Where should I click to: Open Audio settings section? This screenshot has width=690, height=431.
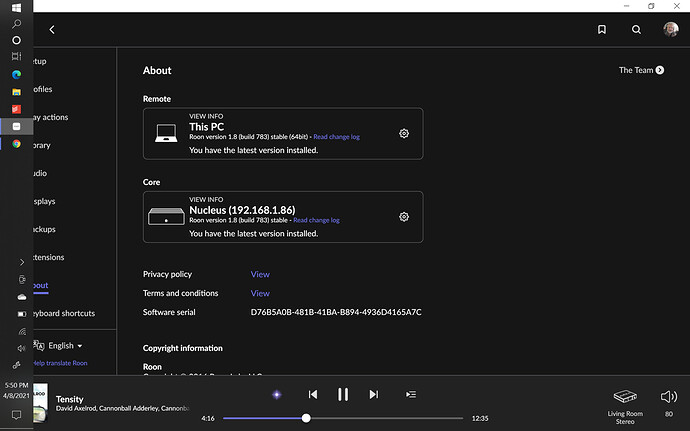40,173
